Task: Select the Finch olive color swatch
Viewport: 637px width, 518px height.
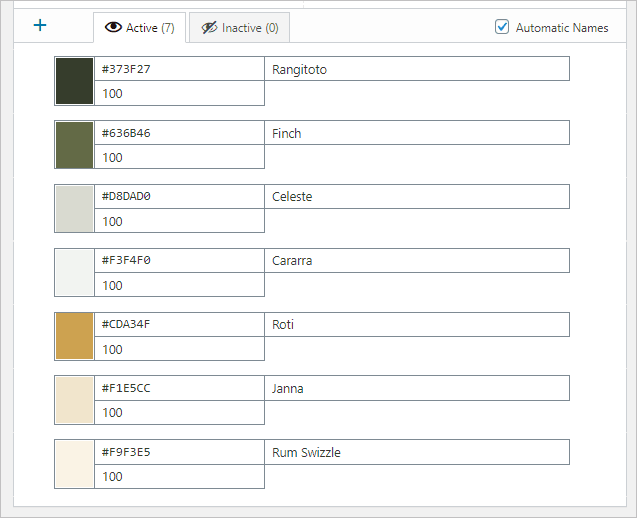Action: (74, 145)
